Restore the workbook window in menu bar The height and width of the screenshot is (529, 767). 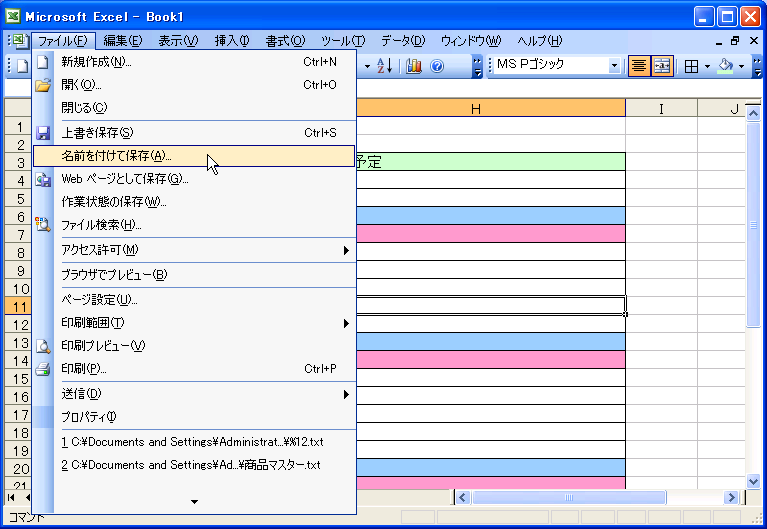[735, 41]
